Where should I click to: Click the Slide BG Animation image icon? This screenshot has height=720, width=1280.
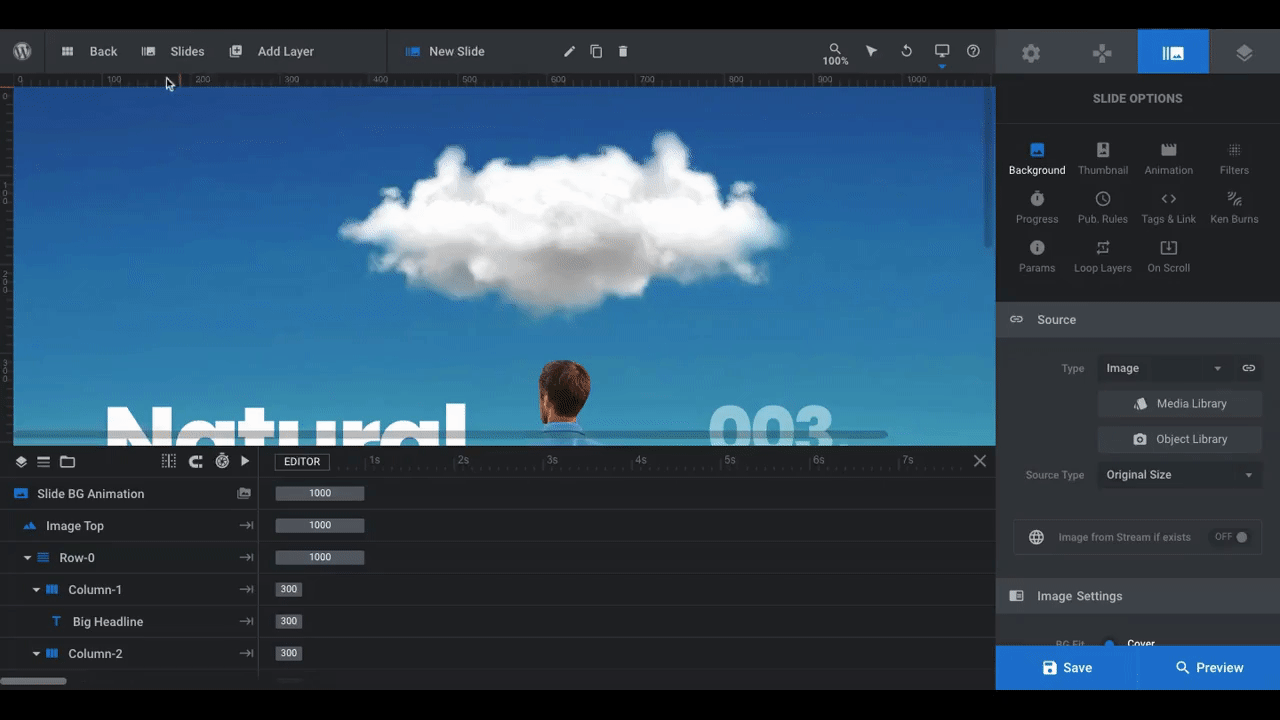pos(244,494)
